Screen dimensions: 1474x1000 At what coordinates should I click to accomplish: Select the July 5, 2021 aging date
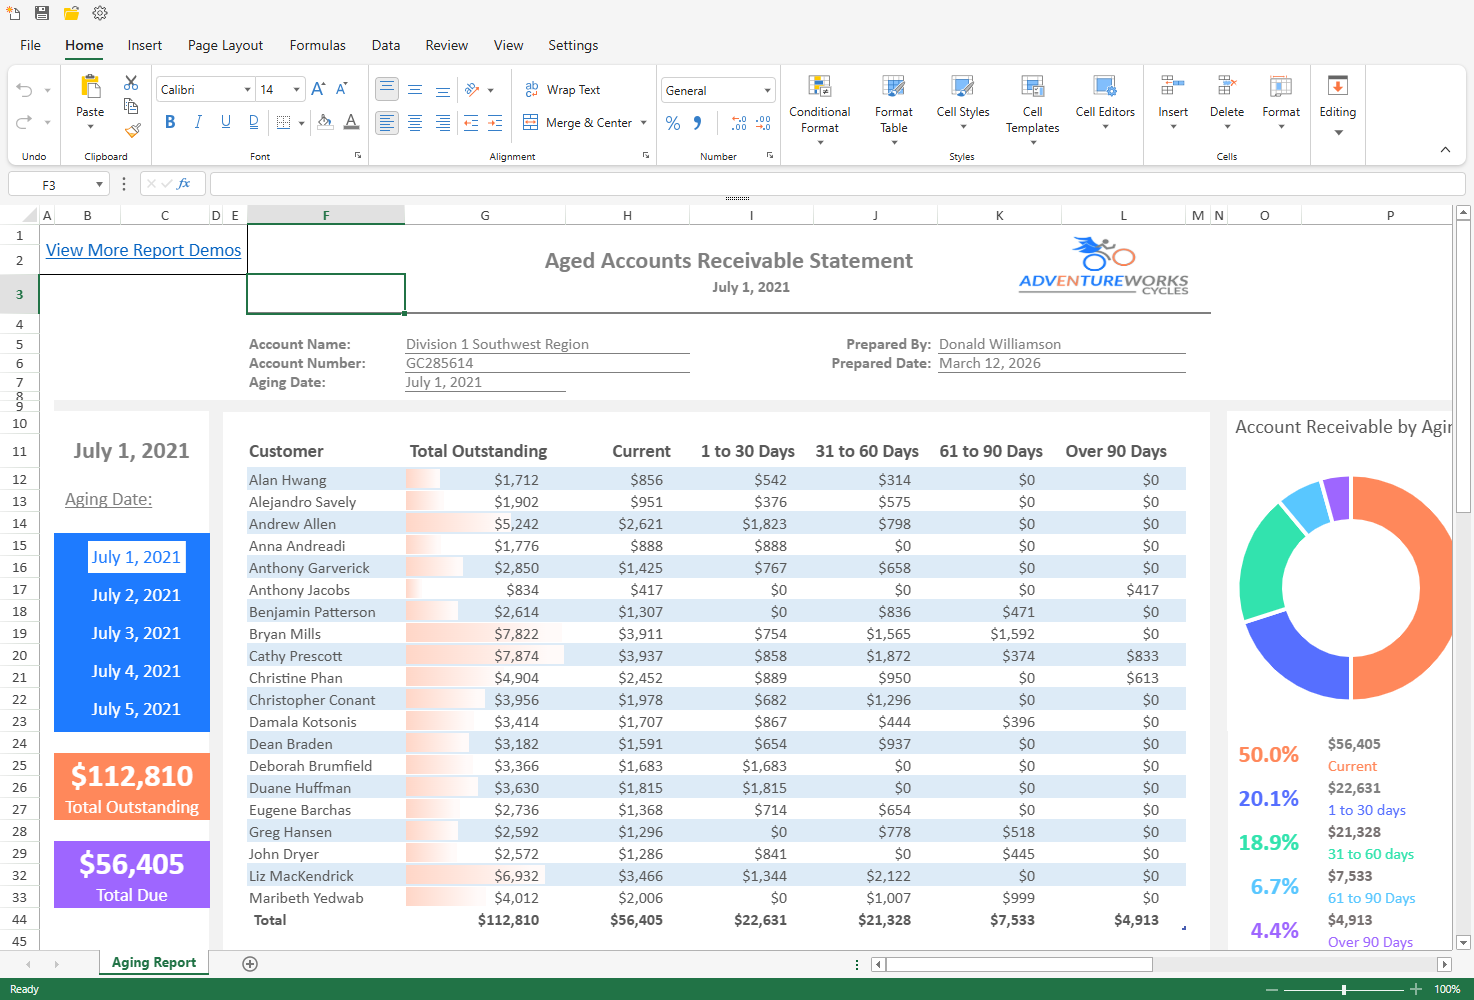tap(136, 709)
